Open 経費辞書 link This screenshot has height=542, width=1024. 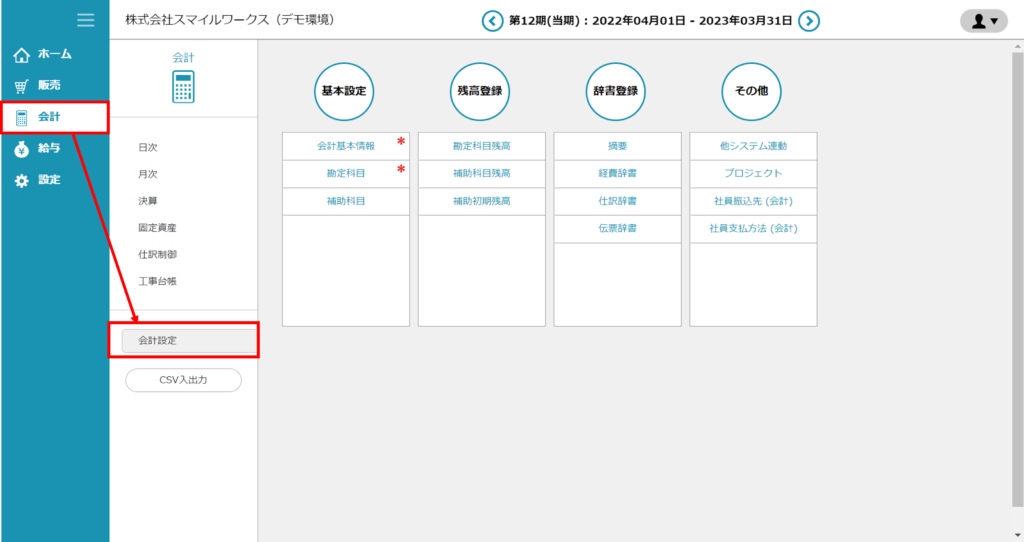[618, 174]
